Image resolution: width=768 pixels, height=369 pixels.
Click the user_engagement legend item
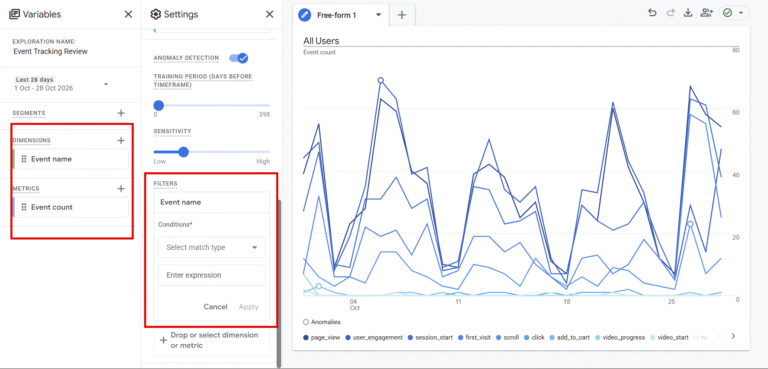click(x=374, y=337)
